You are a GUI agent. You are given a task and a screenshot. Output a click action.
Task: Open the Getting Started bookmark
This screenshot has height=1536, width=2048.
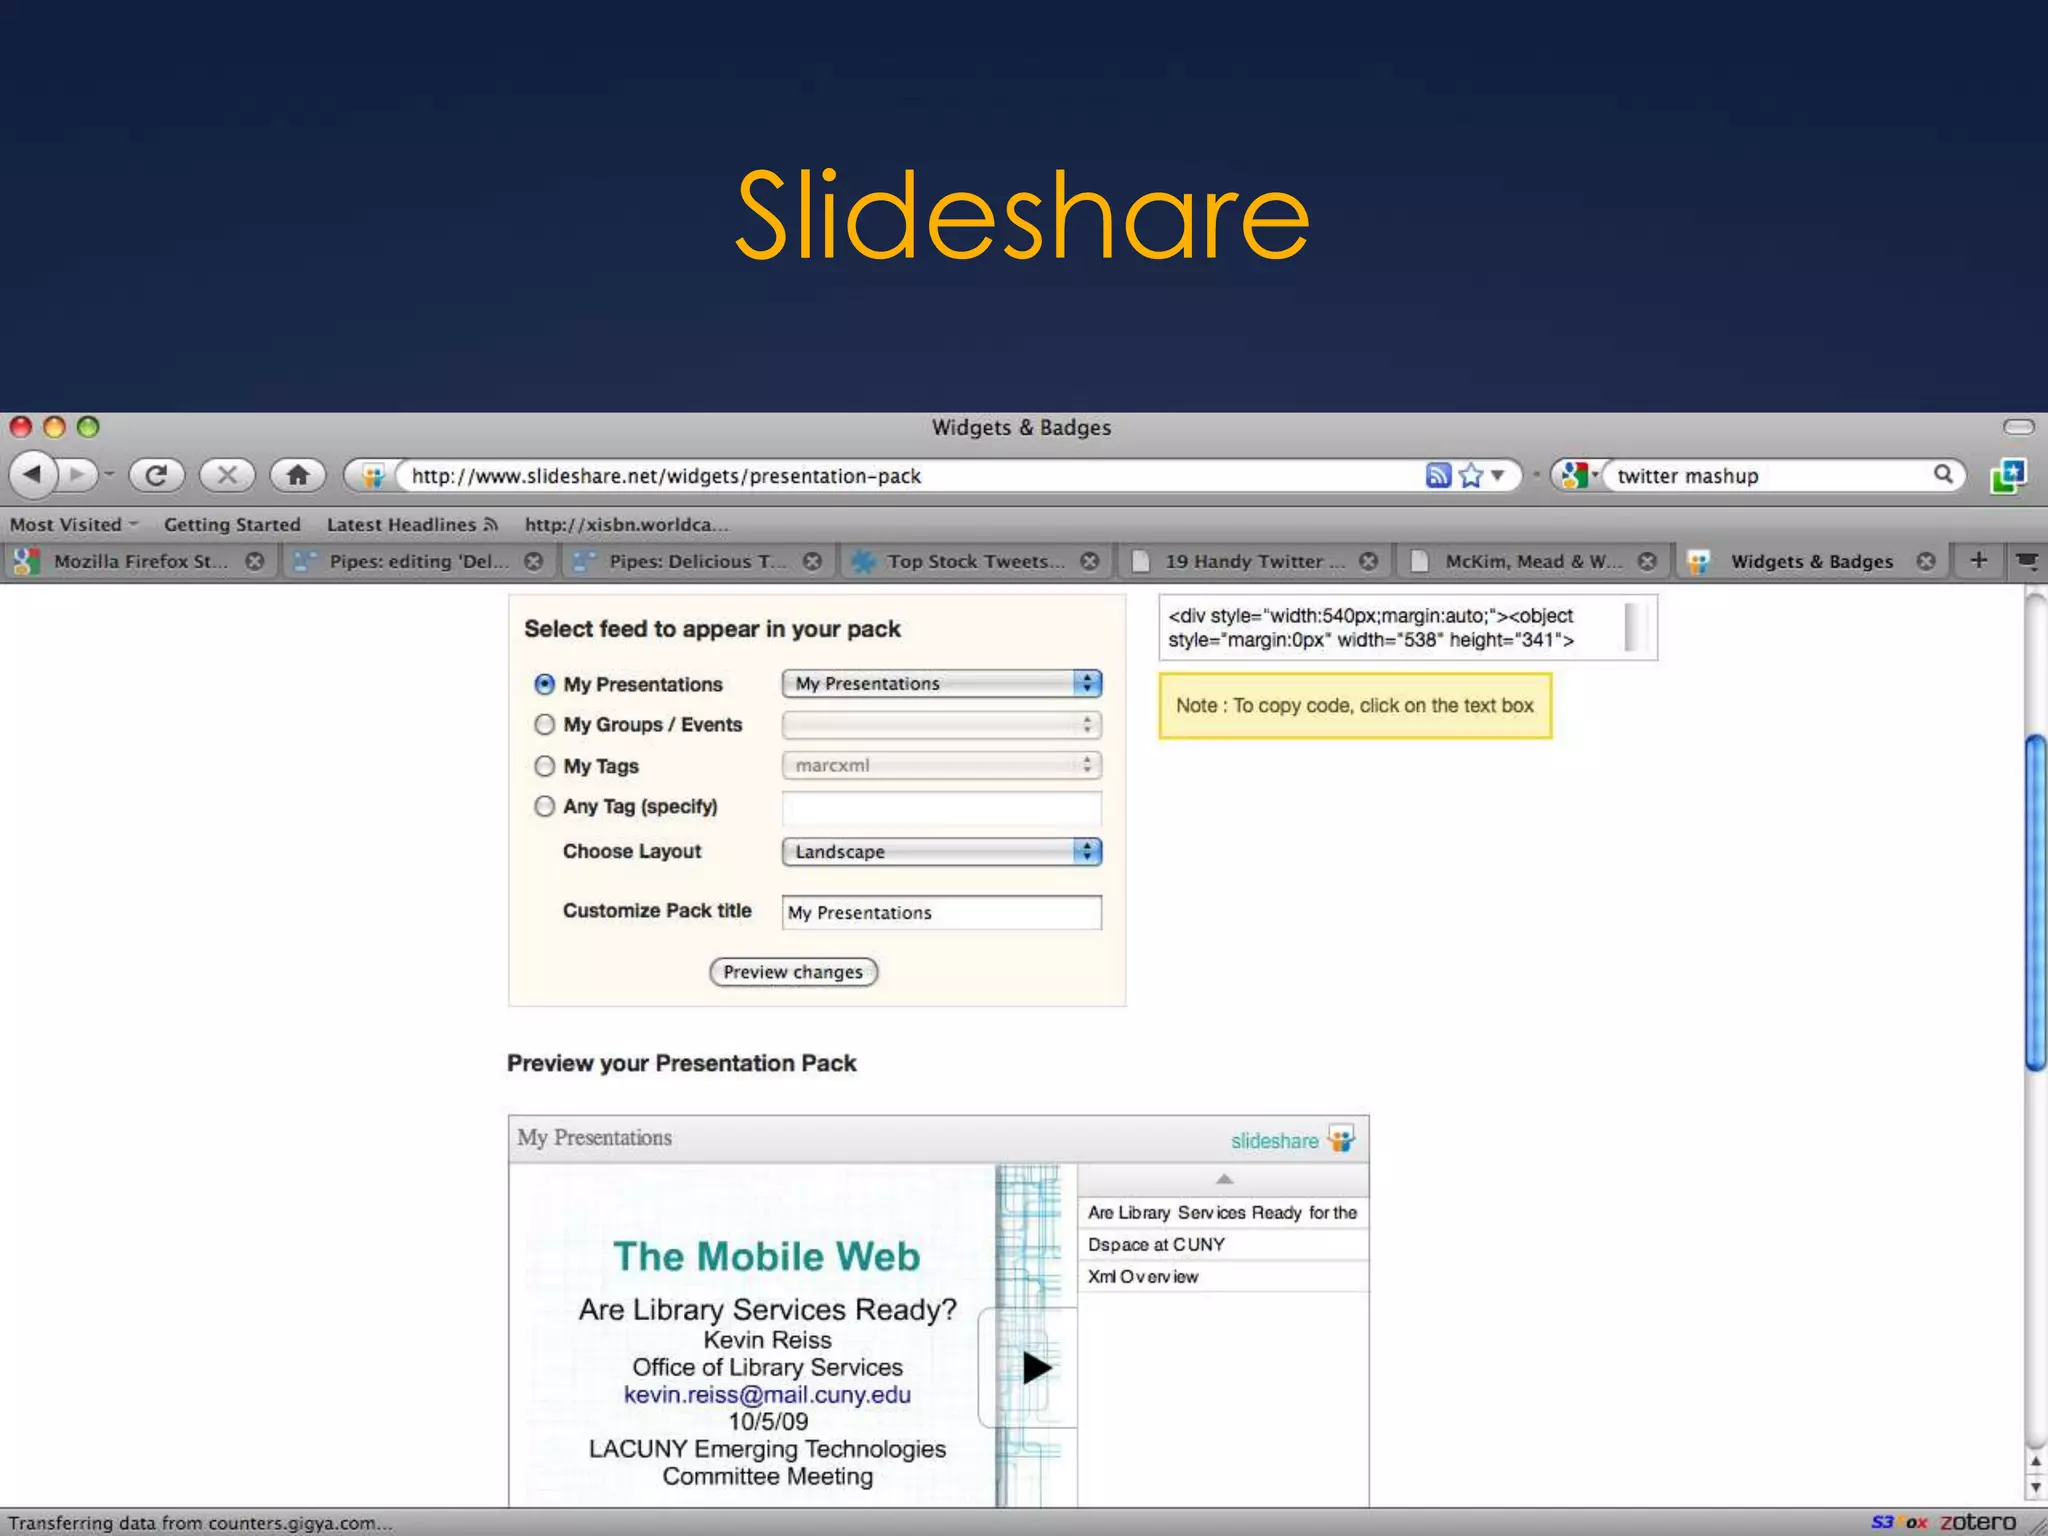point(232,524)
